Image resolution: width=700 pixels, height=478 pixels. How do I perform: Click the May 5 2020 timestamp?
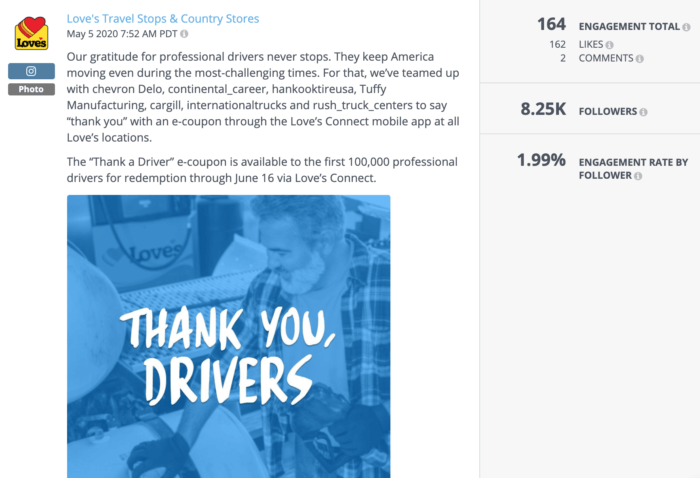click(122, 34)
